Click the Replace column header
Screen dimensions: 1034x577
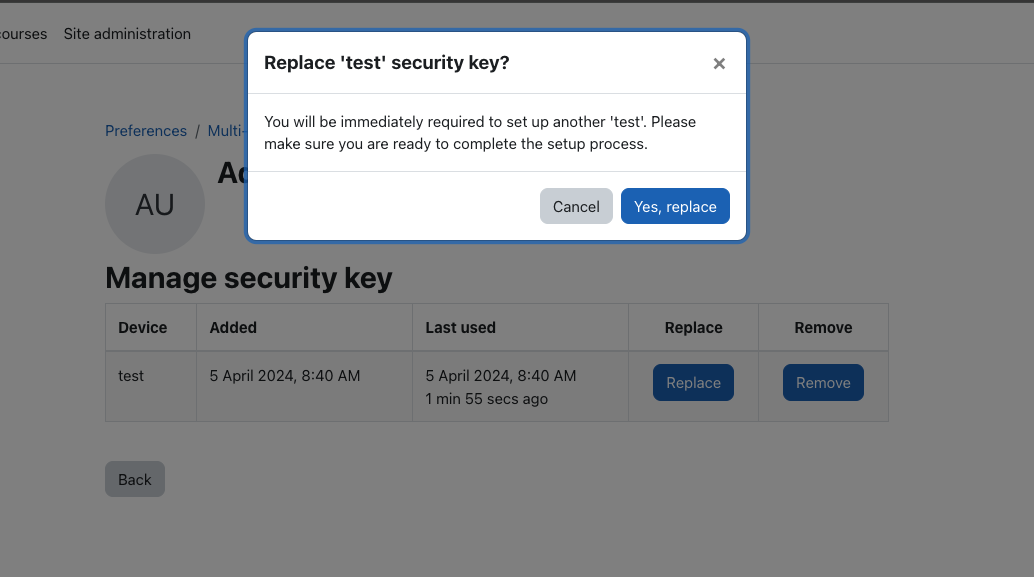point(693,328)
